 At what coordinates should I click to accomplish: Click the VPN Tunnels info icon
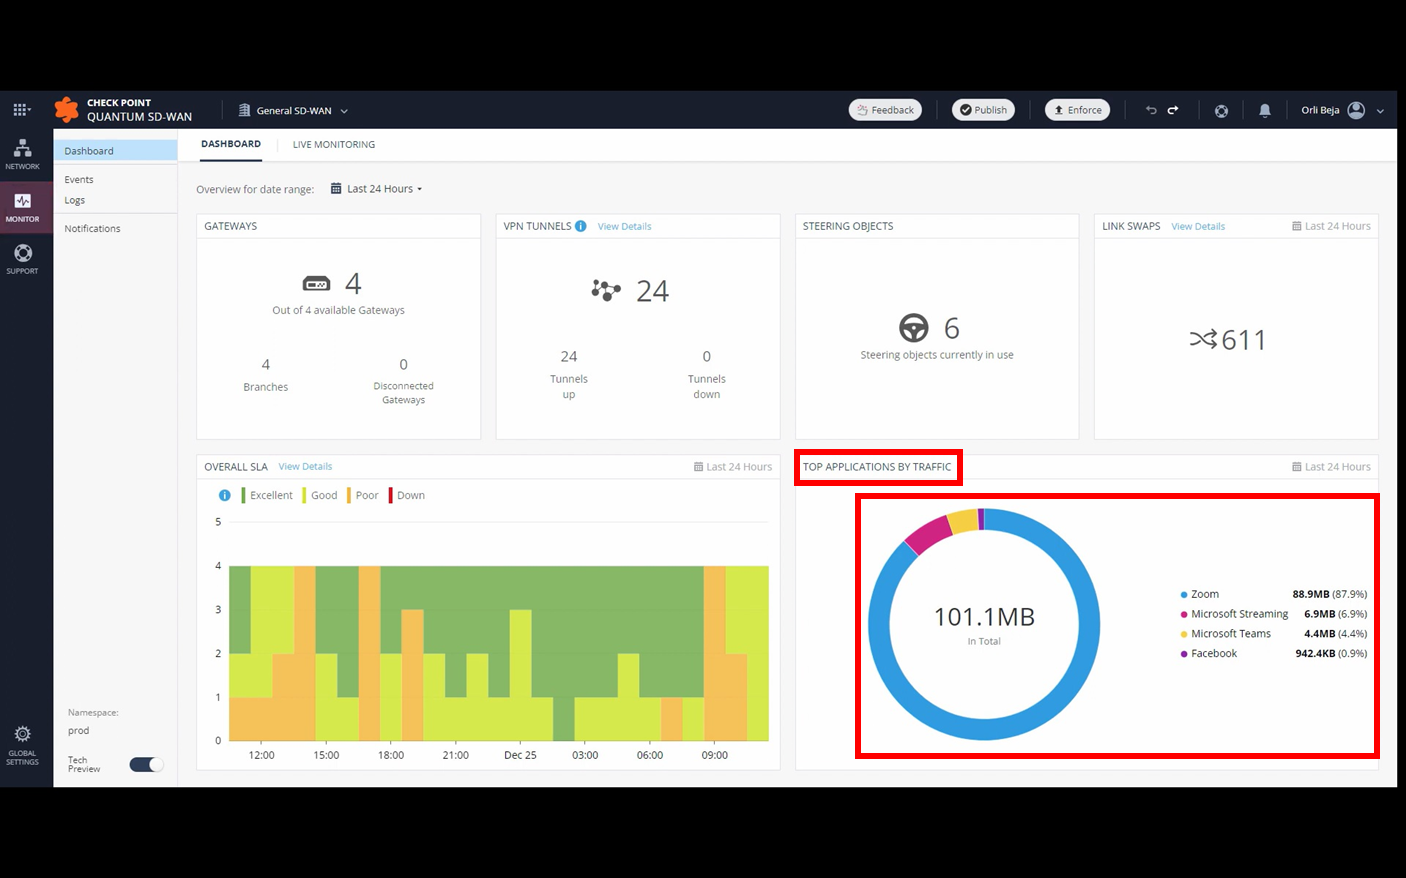click(x=581, y=226)
